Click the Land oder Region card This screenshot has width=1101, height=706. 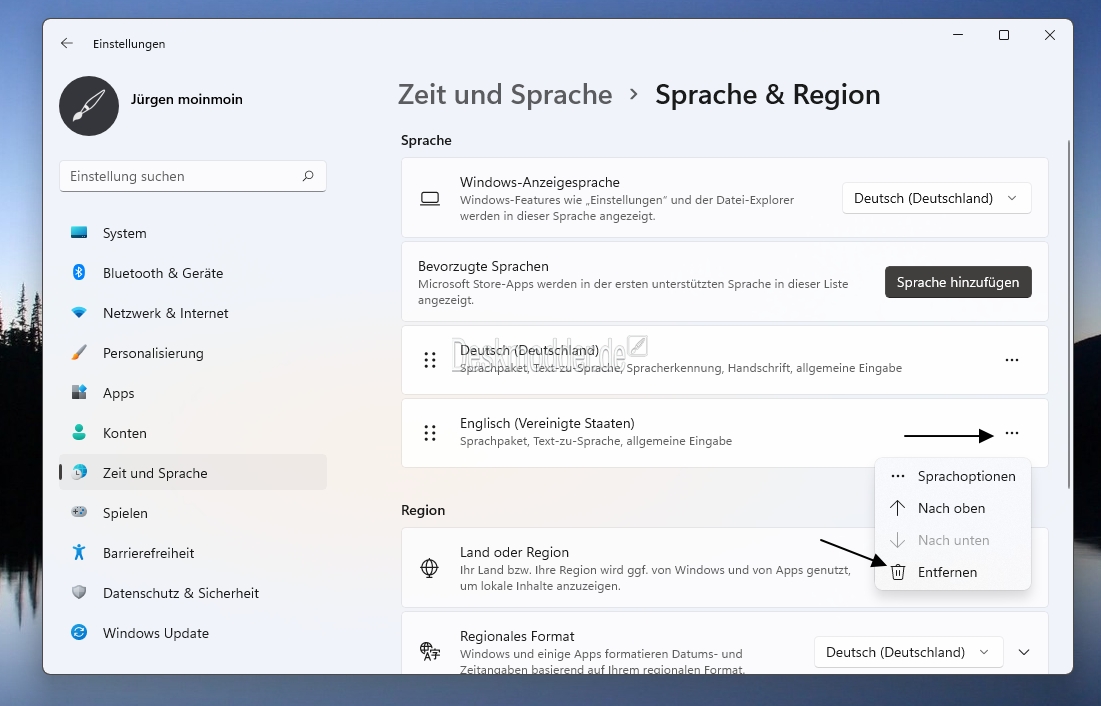click(725, 568)
